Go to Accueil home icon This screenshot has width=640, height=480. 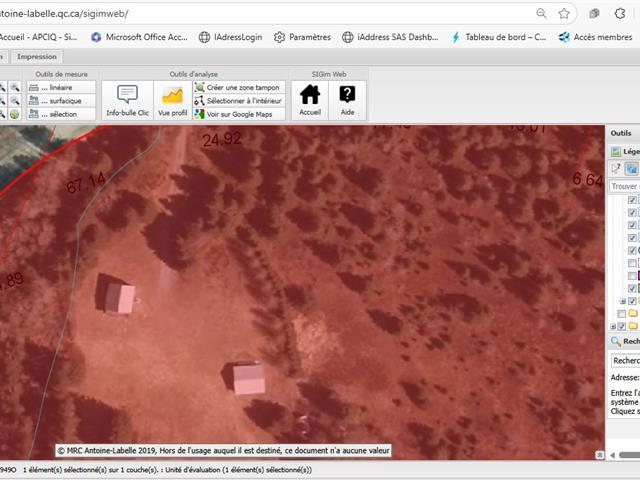pos(310,100)
